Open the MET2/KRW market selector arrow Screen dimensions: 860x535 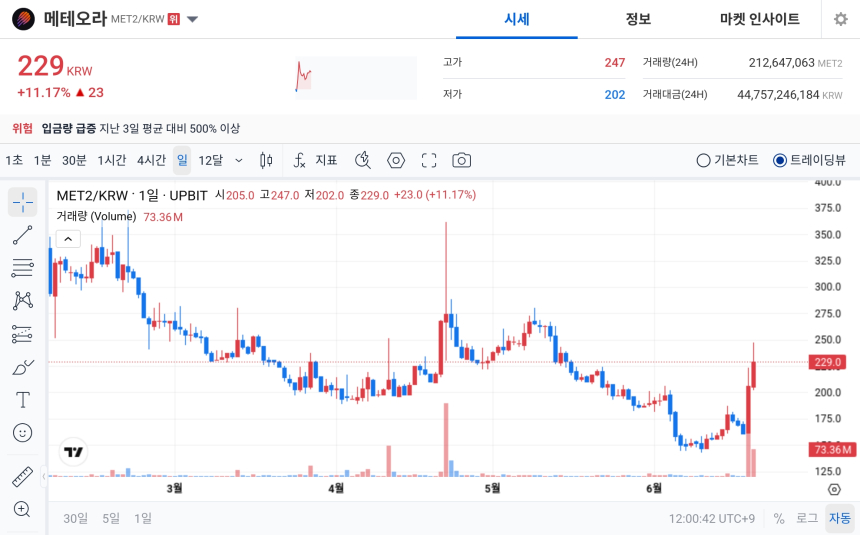(x=192, y=19)
